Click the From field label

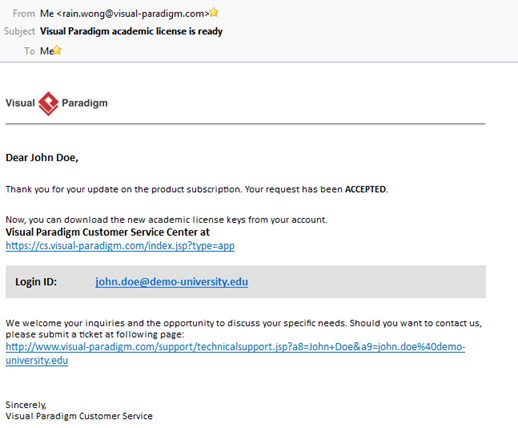tap(24, 13)
